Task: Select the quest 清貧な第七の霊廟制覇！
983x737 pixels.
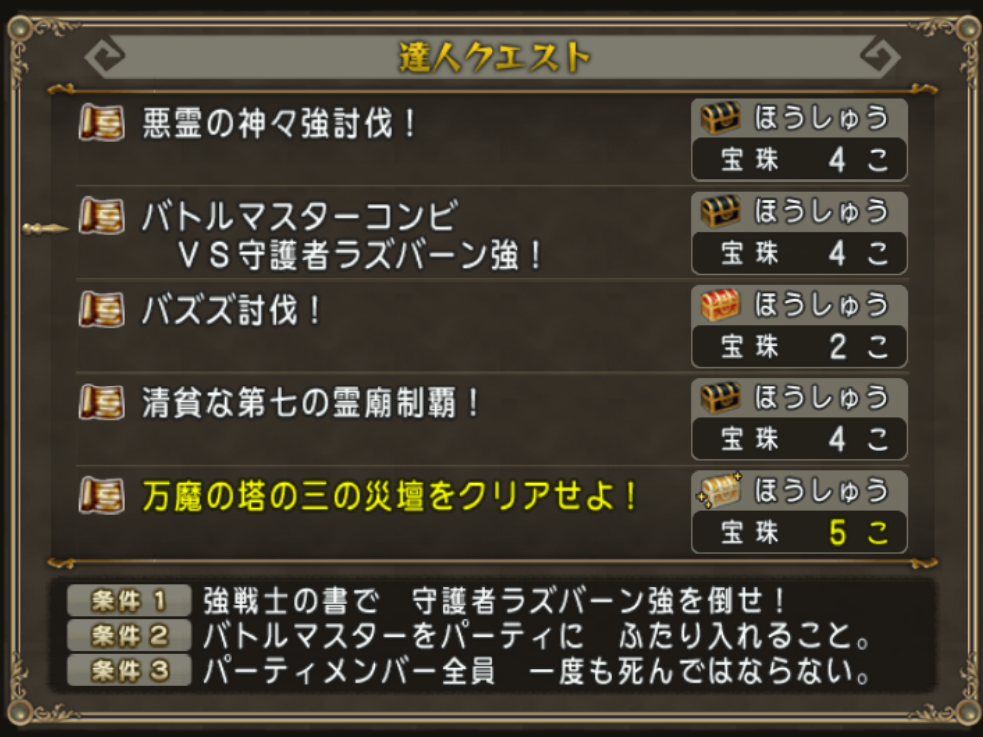Action: tap(312, 404)
